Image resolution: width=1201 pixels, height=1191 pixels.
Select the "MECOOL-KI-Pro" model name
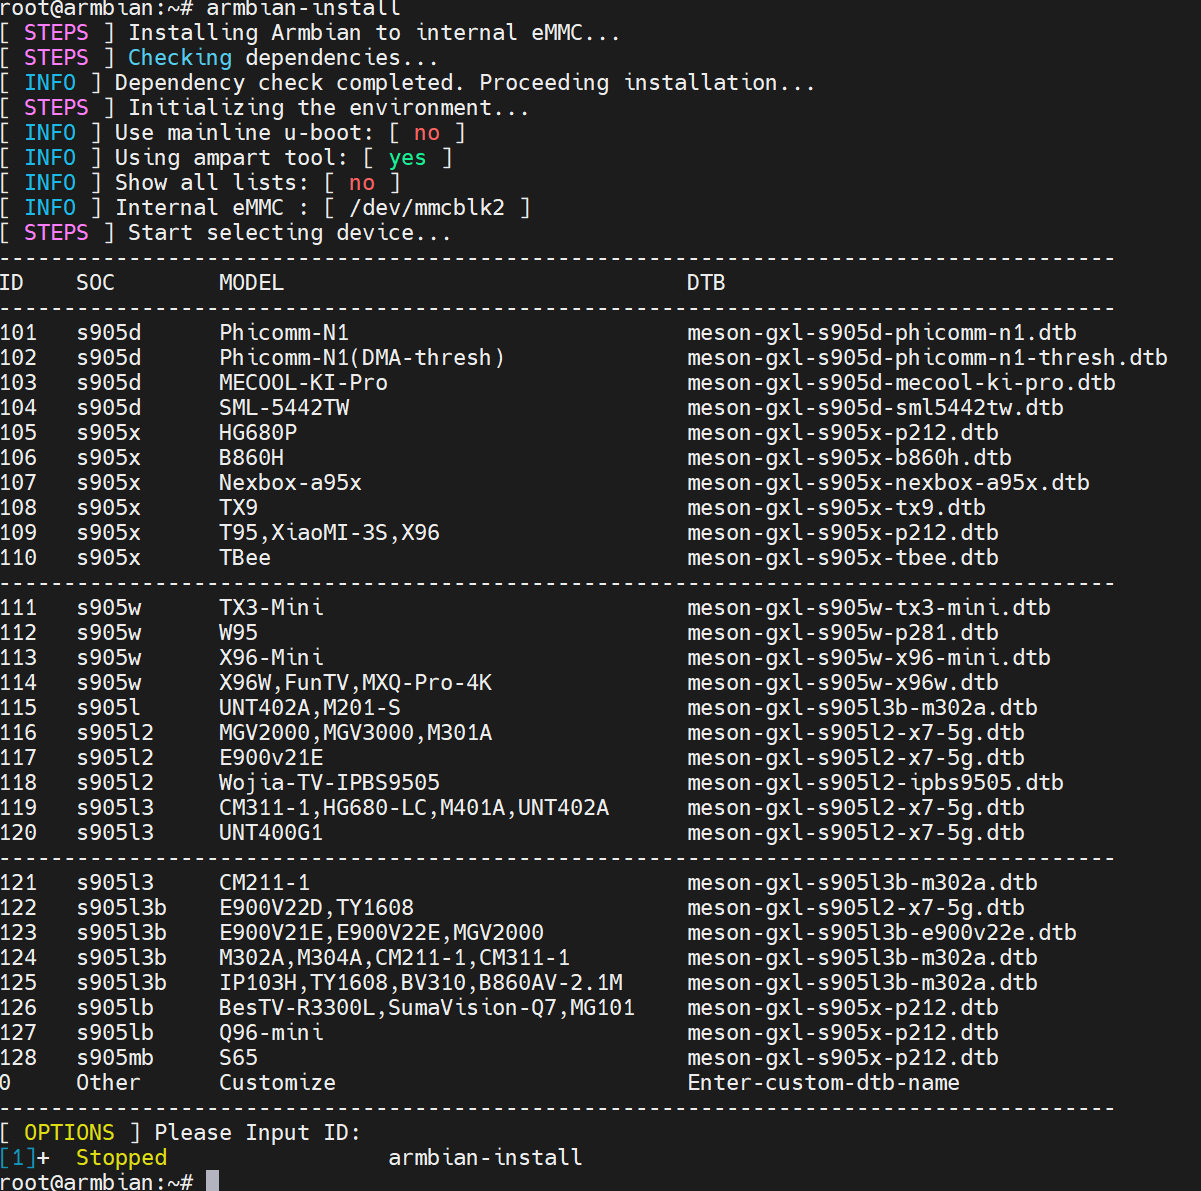tap(303, 383)
